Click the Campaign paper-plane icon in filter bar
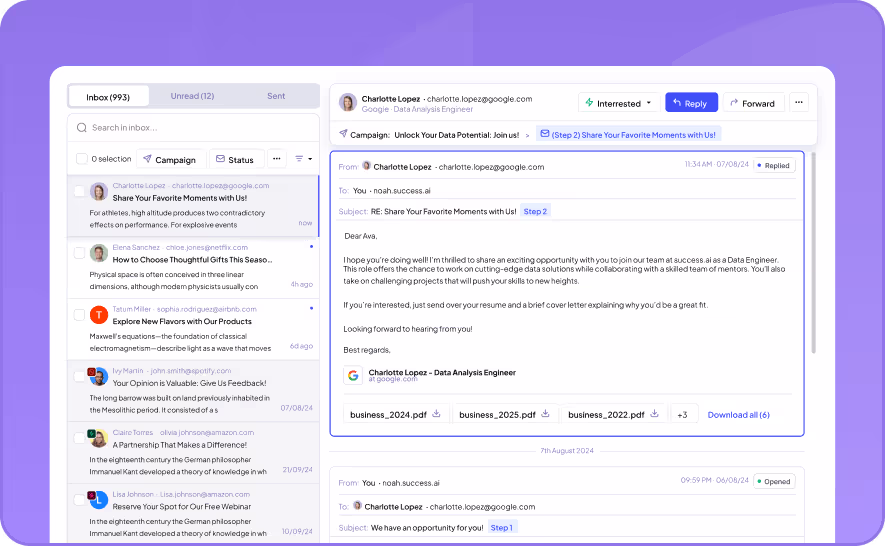This screenshot has height=546, width=885. (147, 159)
